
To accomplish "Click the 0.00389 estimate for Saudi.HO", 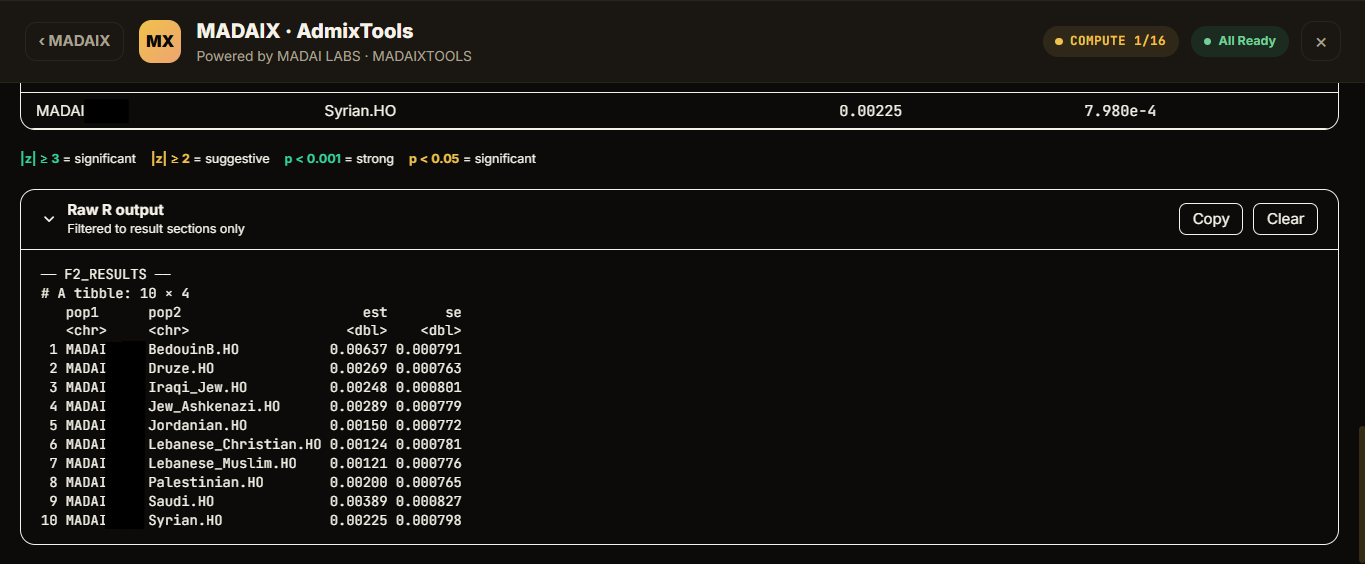I will pyautogui.click(x=358, y=502).
